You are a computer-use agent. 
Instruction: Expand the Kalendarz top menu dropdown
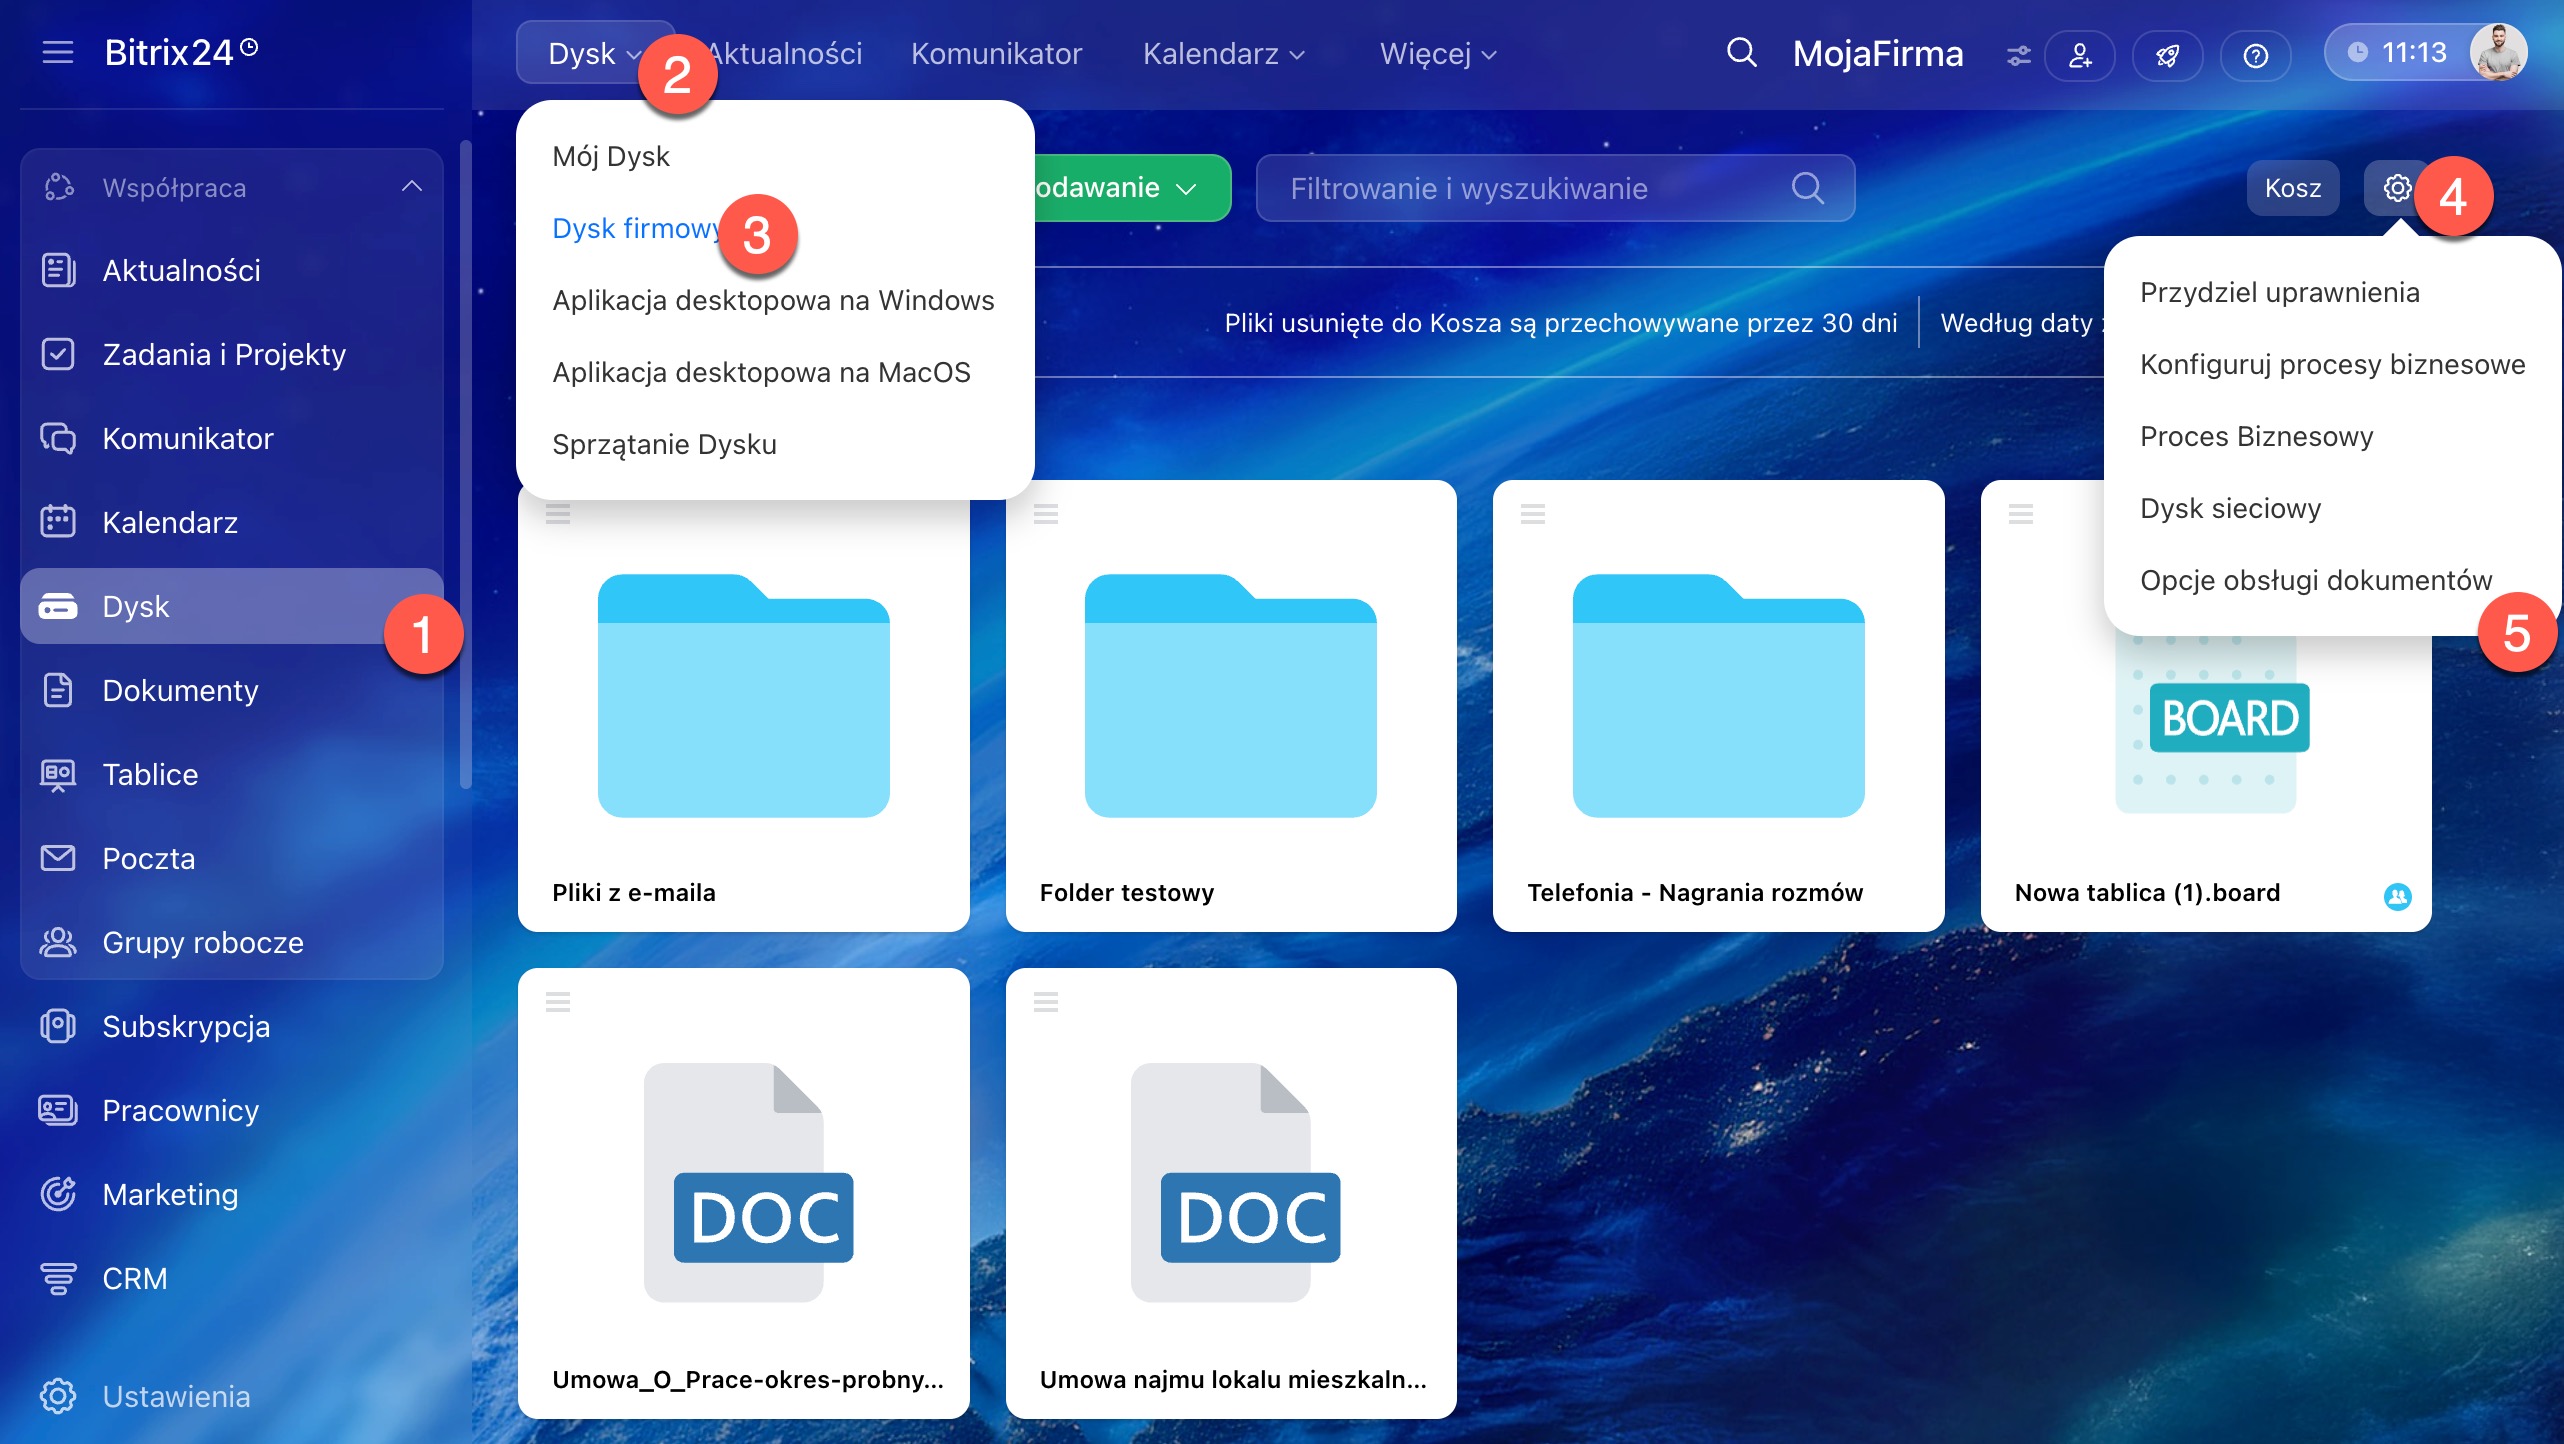(1223, 54)
